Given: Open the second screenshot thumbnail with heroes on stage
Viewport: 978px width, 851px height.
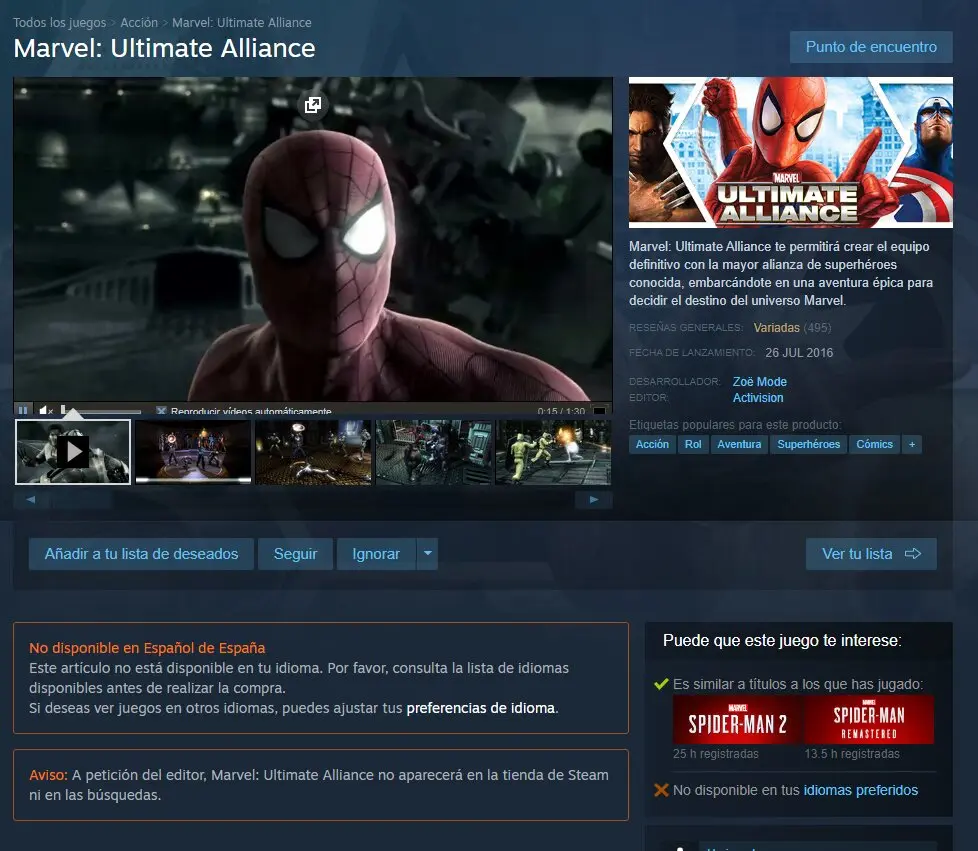Looking at the screenshot, I should tap(193, 452).
